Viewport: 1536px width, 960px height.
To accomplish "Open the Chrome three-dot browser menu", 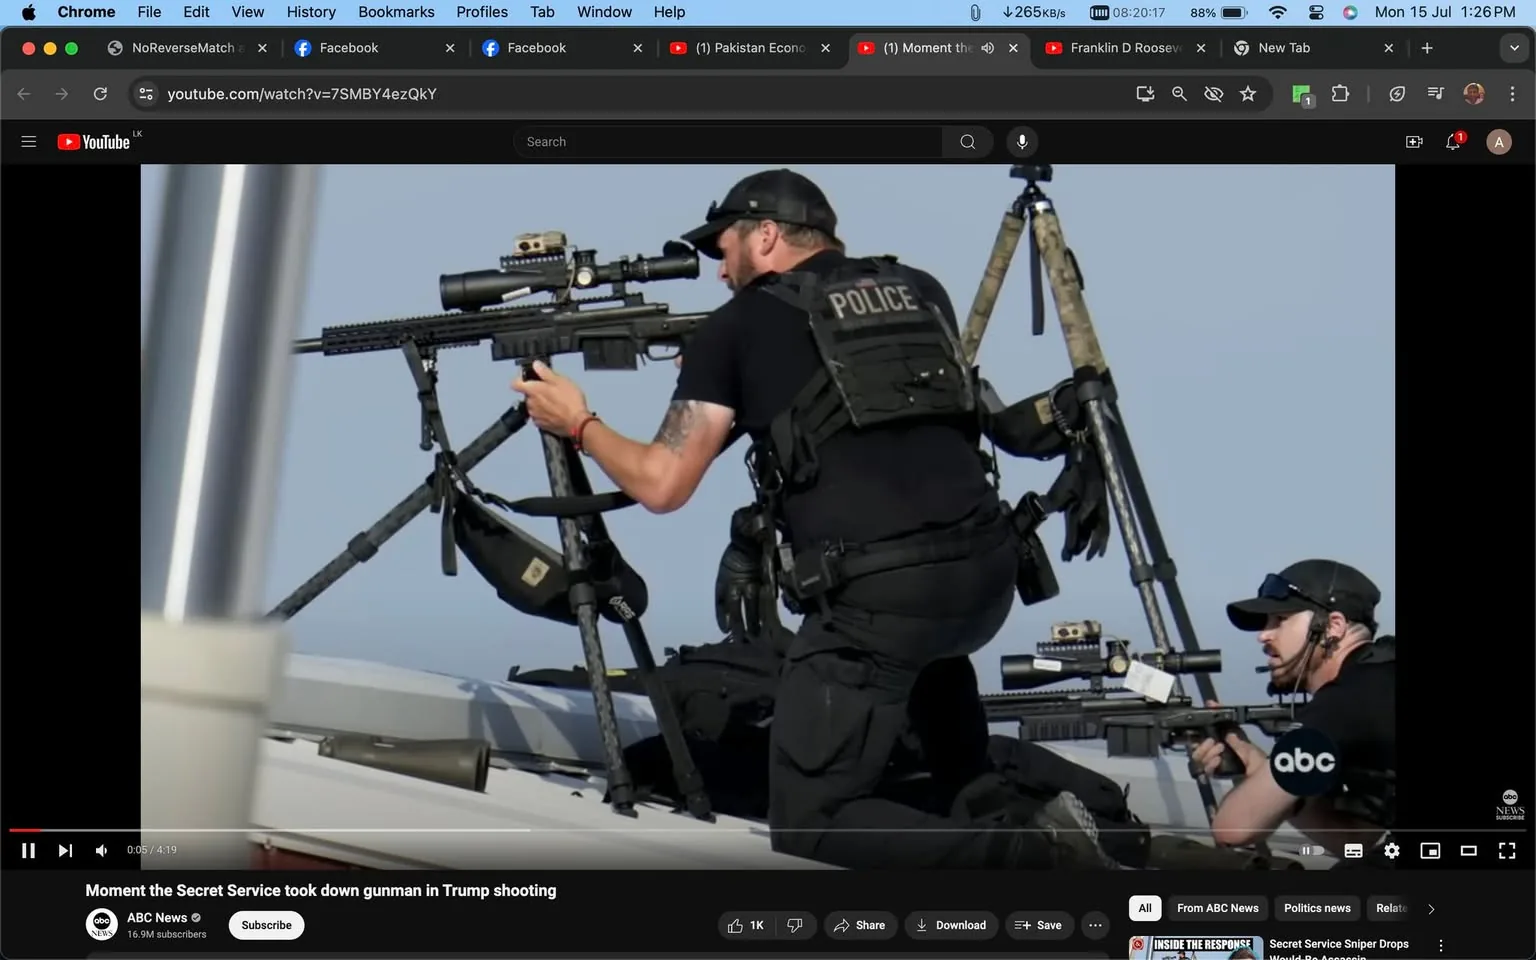I will (1513, 93).
